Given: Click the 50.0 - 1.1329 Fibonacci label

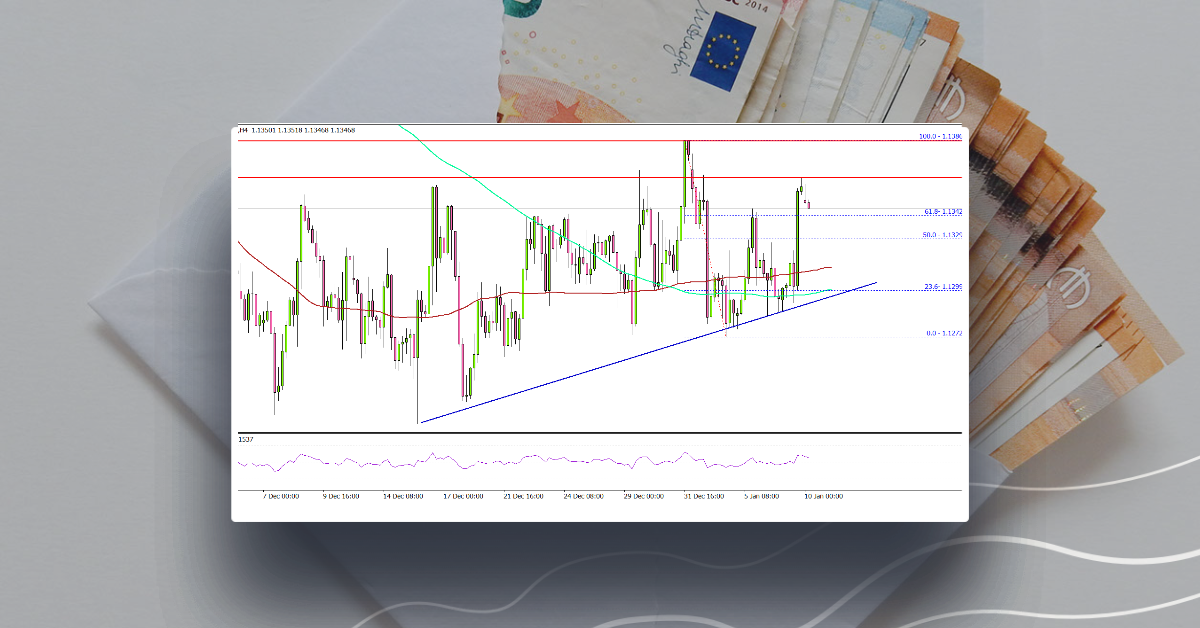Looking at the screenshot, I should click(938, 235).
